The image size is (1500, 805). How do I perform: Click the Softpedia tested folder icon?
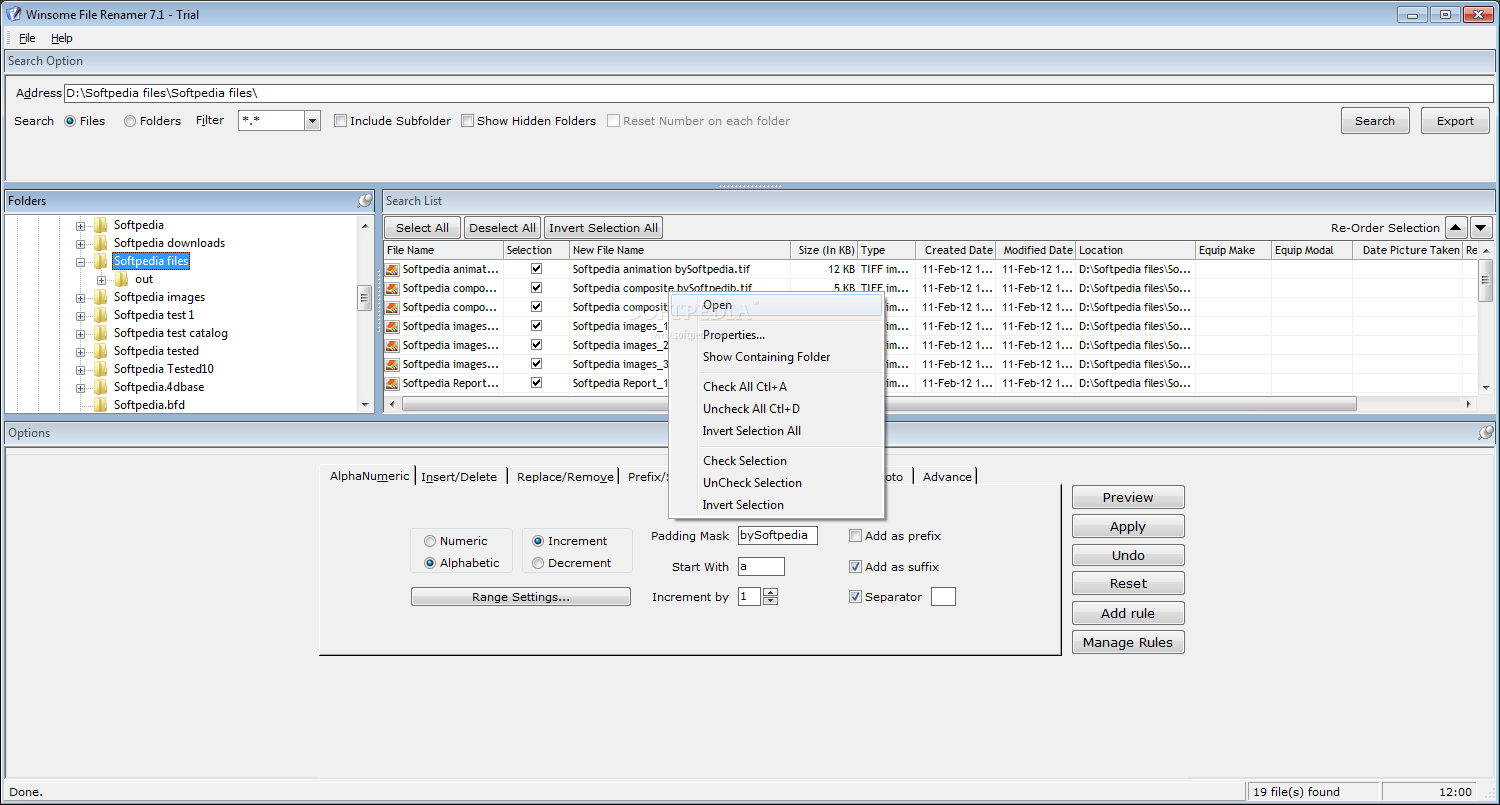(100, 351)
